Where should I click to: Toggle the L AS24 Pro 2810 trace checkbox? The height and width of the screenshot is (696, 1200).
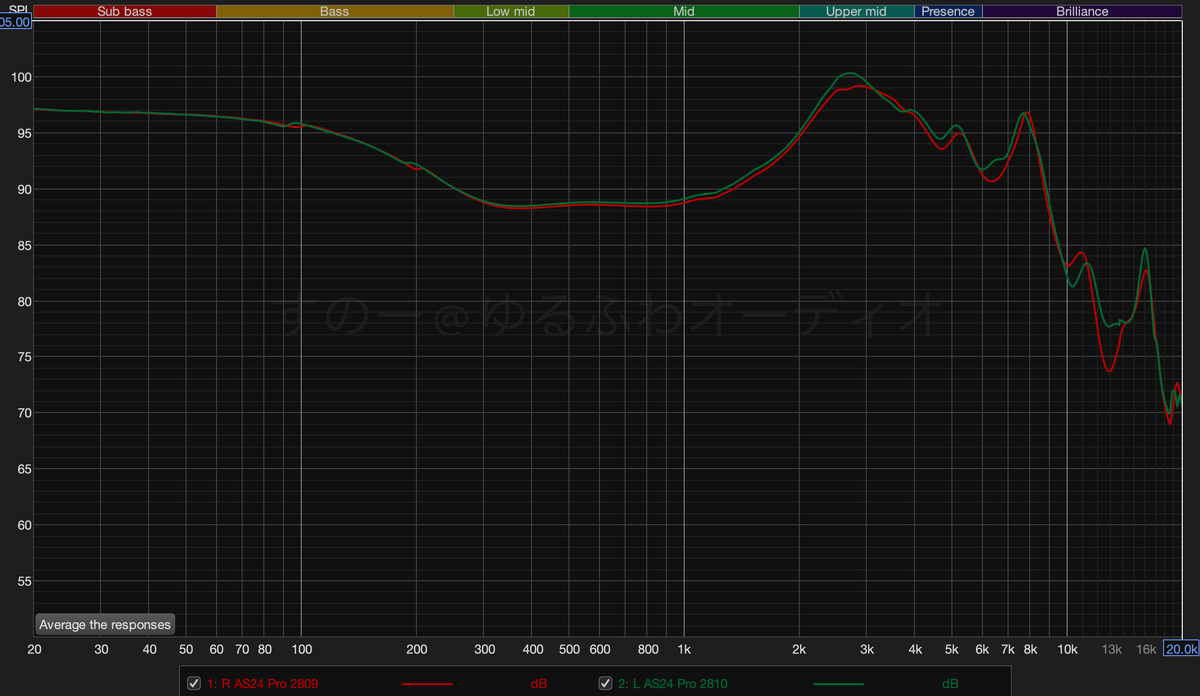pos(605,683)
